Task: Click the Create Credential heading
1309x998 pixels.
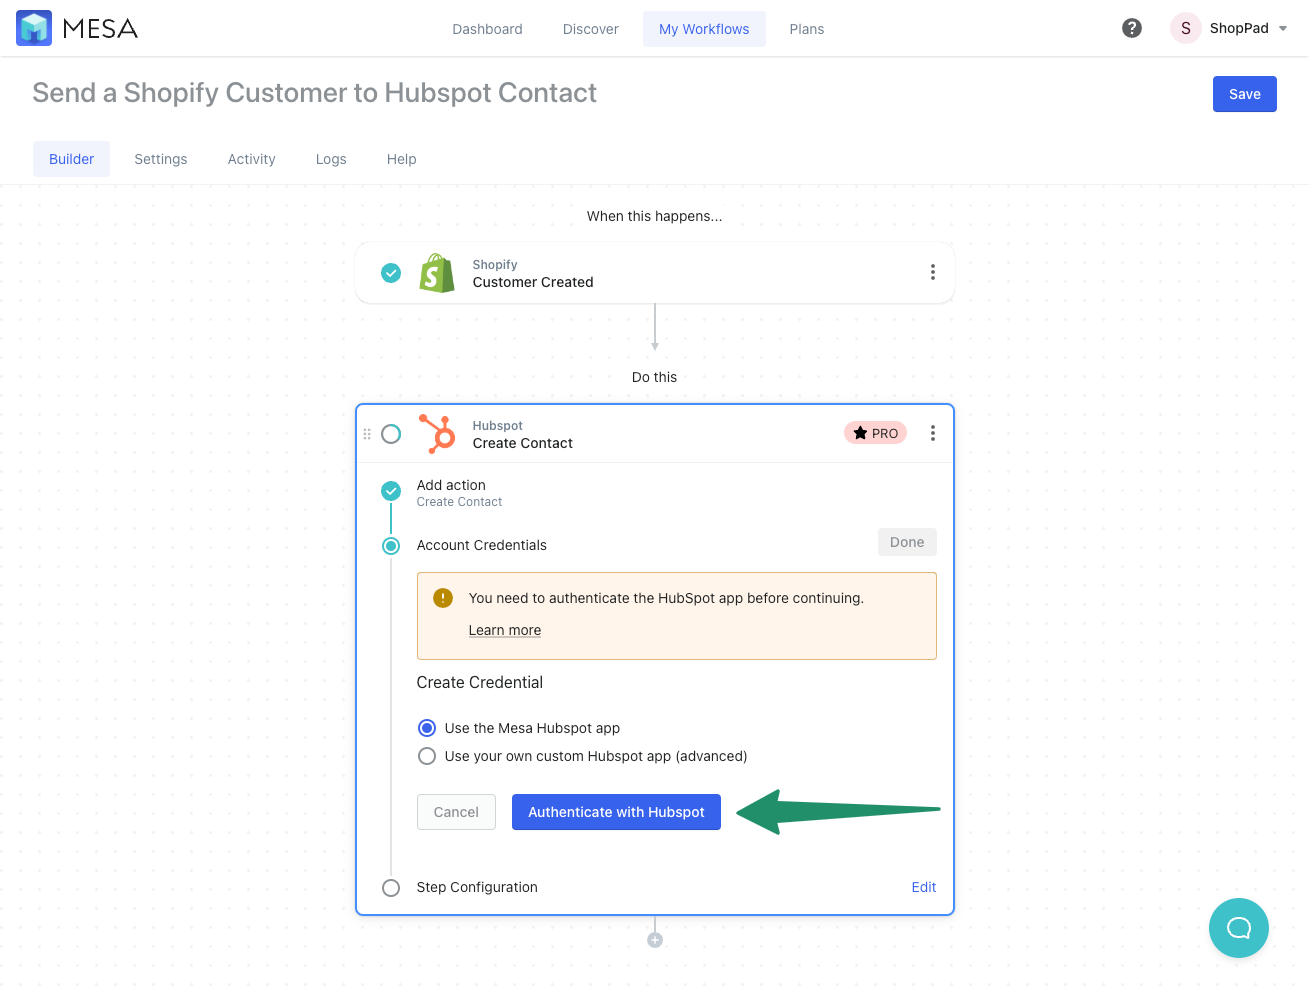Action: pyautogui.click(x=480, y=682)
